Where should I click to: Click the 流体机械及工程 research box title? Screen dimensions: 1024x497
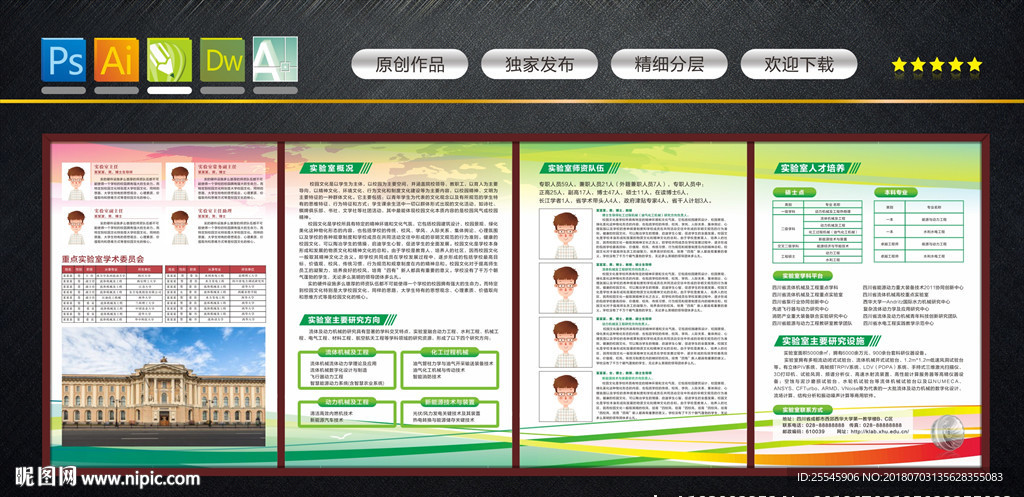click(347, 352)
